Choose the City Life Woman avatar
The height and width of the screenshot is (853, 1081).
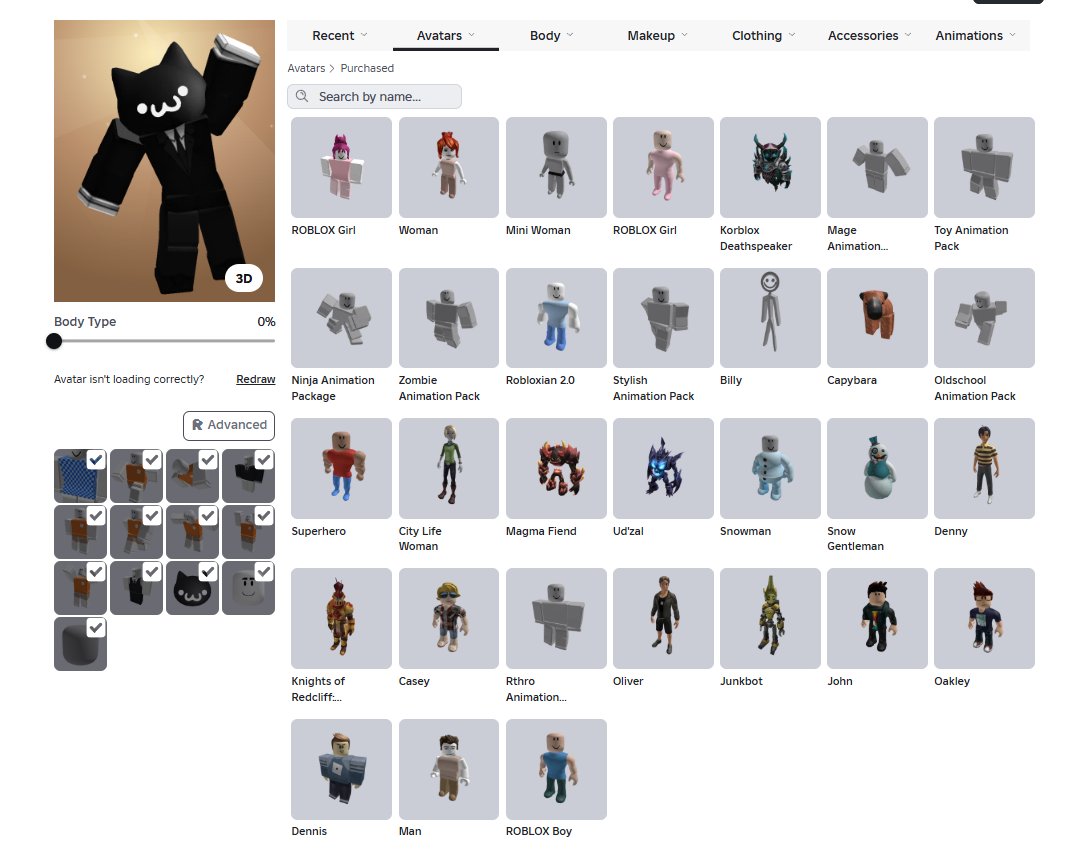[449, 468]
